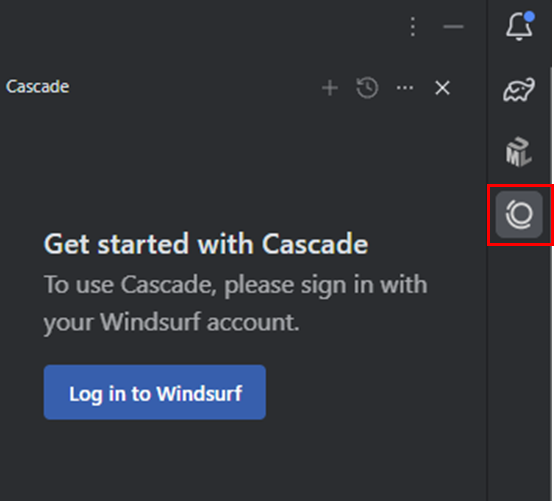Viewport: 554px width, 501px height.
Task: Click the Log in to Windsurf button
Action: tap(155, 392)
